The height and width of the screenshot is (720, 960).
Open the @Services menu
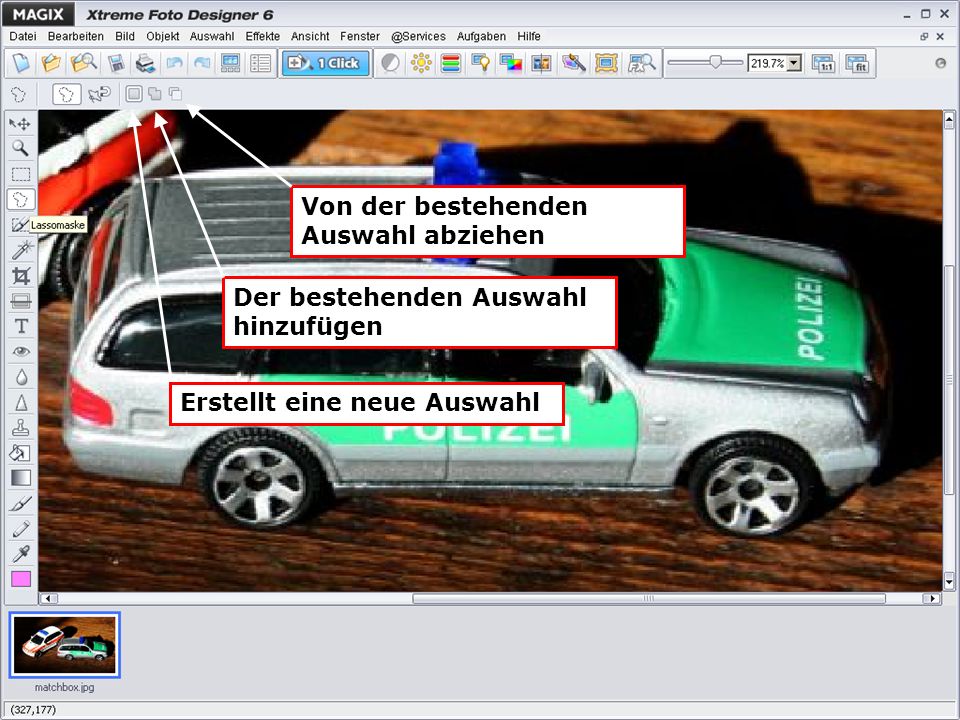pyautogui.click(x=419, y=37)
